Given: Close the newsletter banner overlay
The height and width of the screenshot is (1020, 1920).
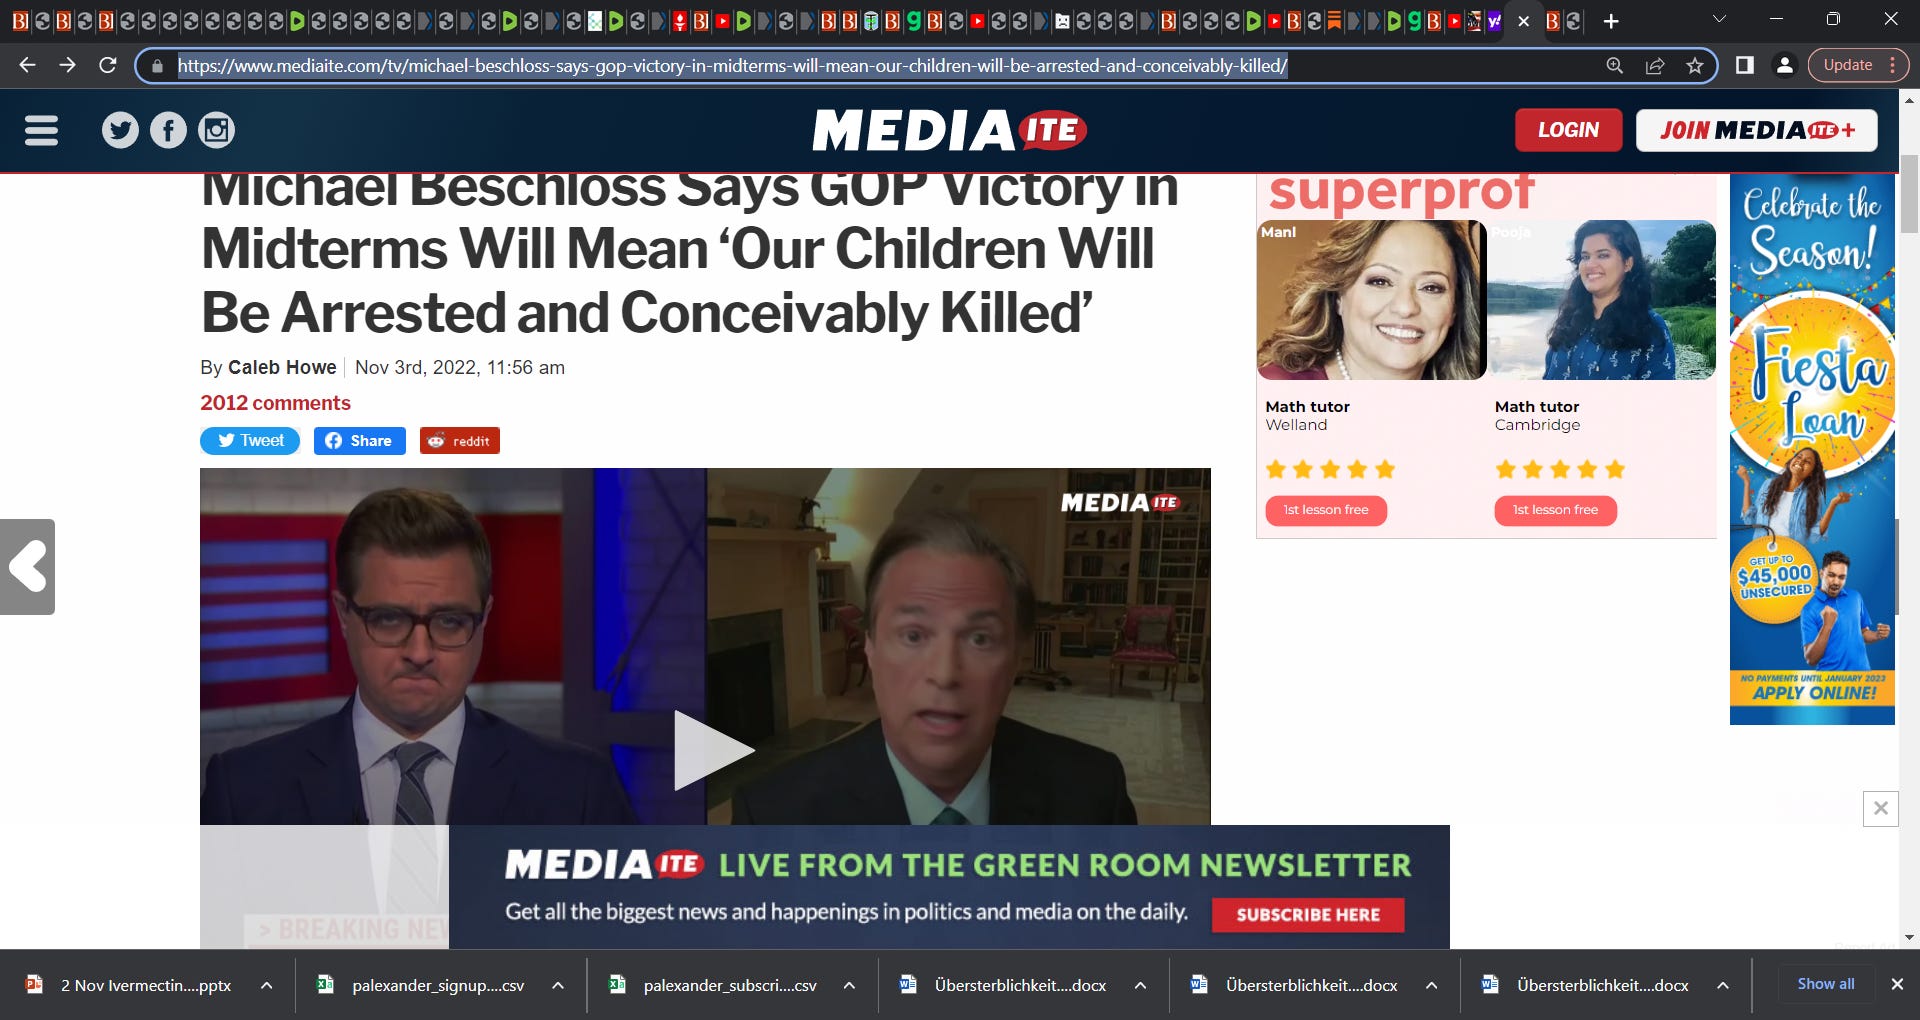Looking at the screenshot, I should pos(1880,808).
